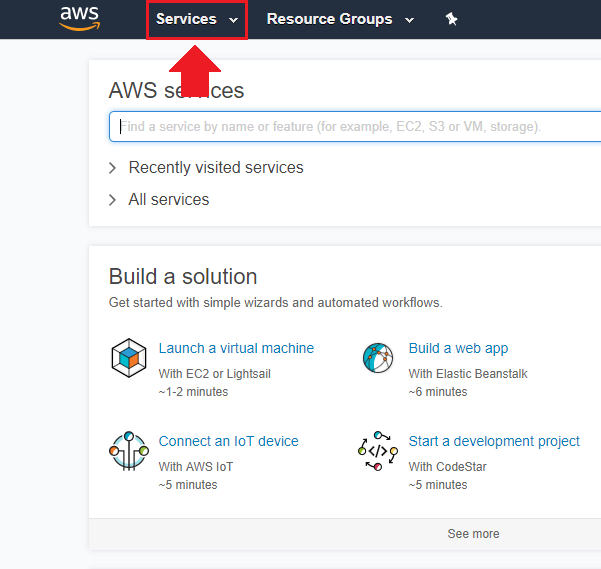Click With Elastic Beanstalk text

468,374
